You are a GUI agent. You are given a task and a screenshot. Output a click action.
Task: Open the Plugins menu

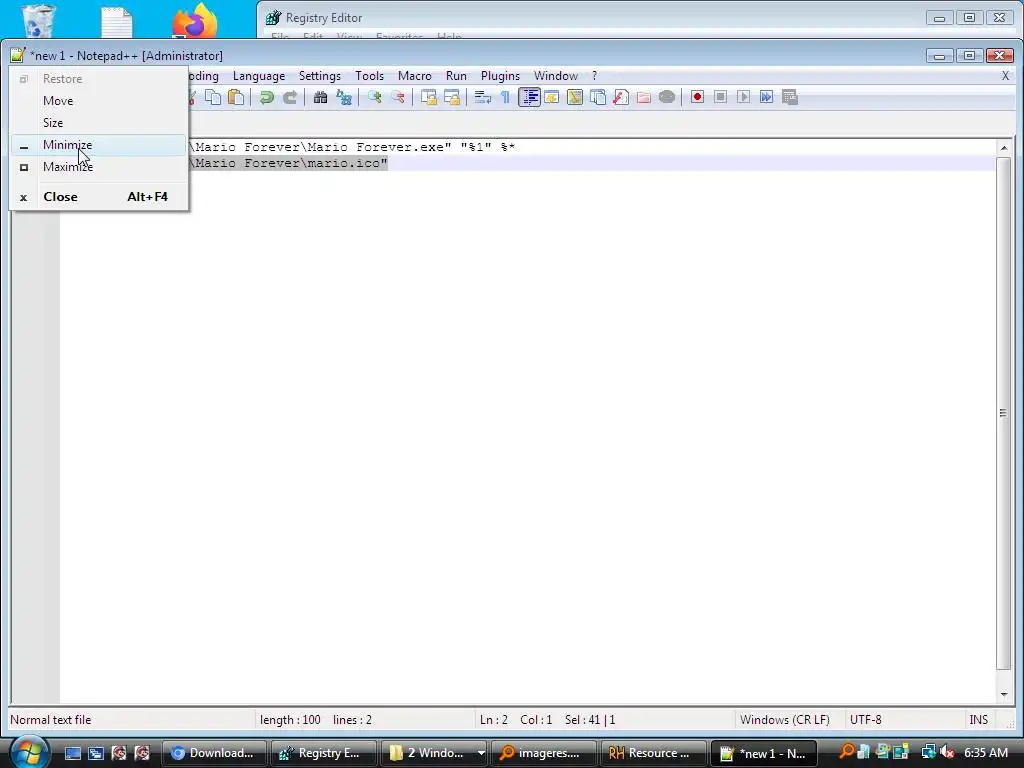click(500, 76)
